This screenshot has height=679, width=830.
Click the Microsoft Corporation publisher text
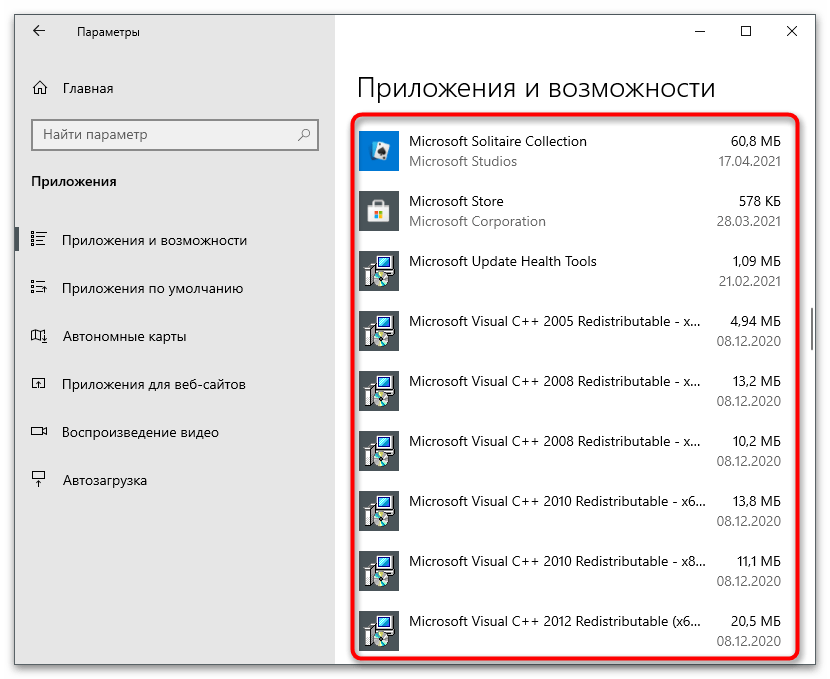[477, 221]
